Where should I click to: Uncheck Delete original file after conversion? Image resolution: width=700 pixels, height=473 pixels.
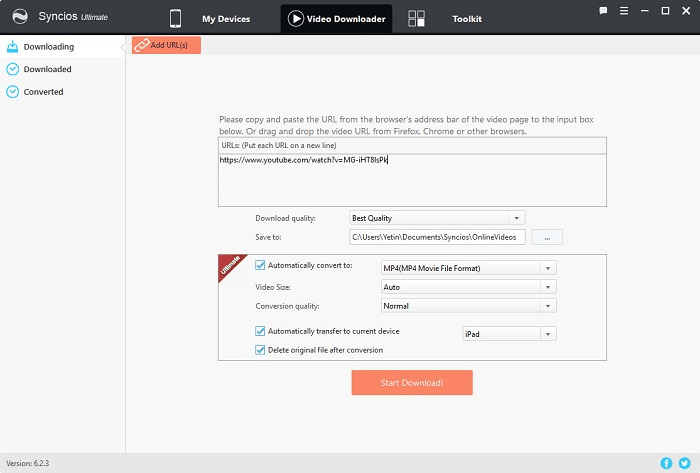click(x=261, y=350)
